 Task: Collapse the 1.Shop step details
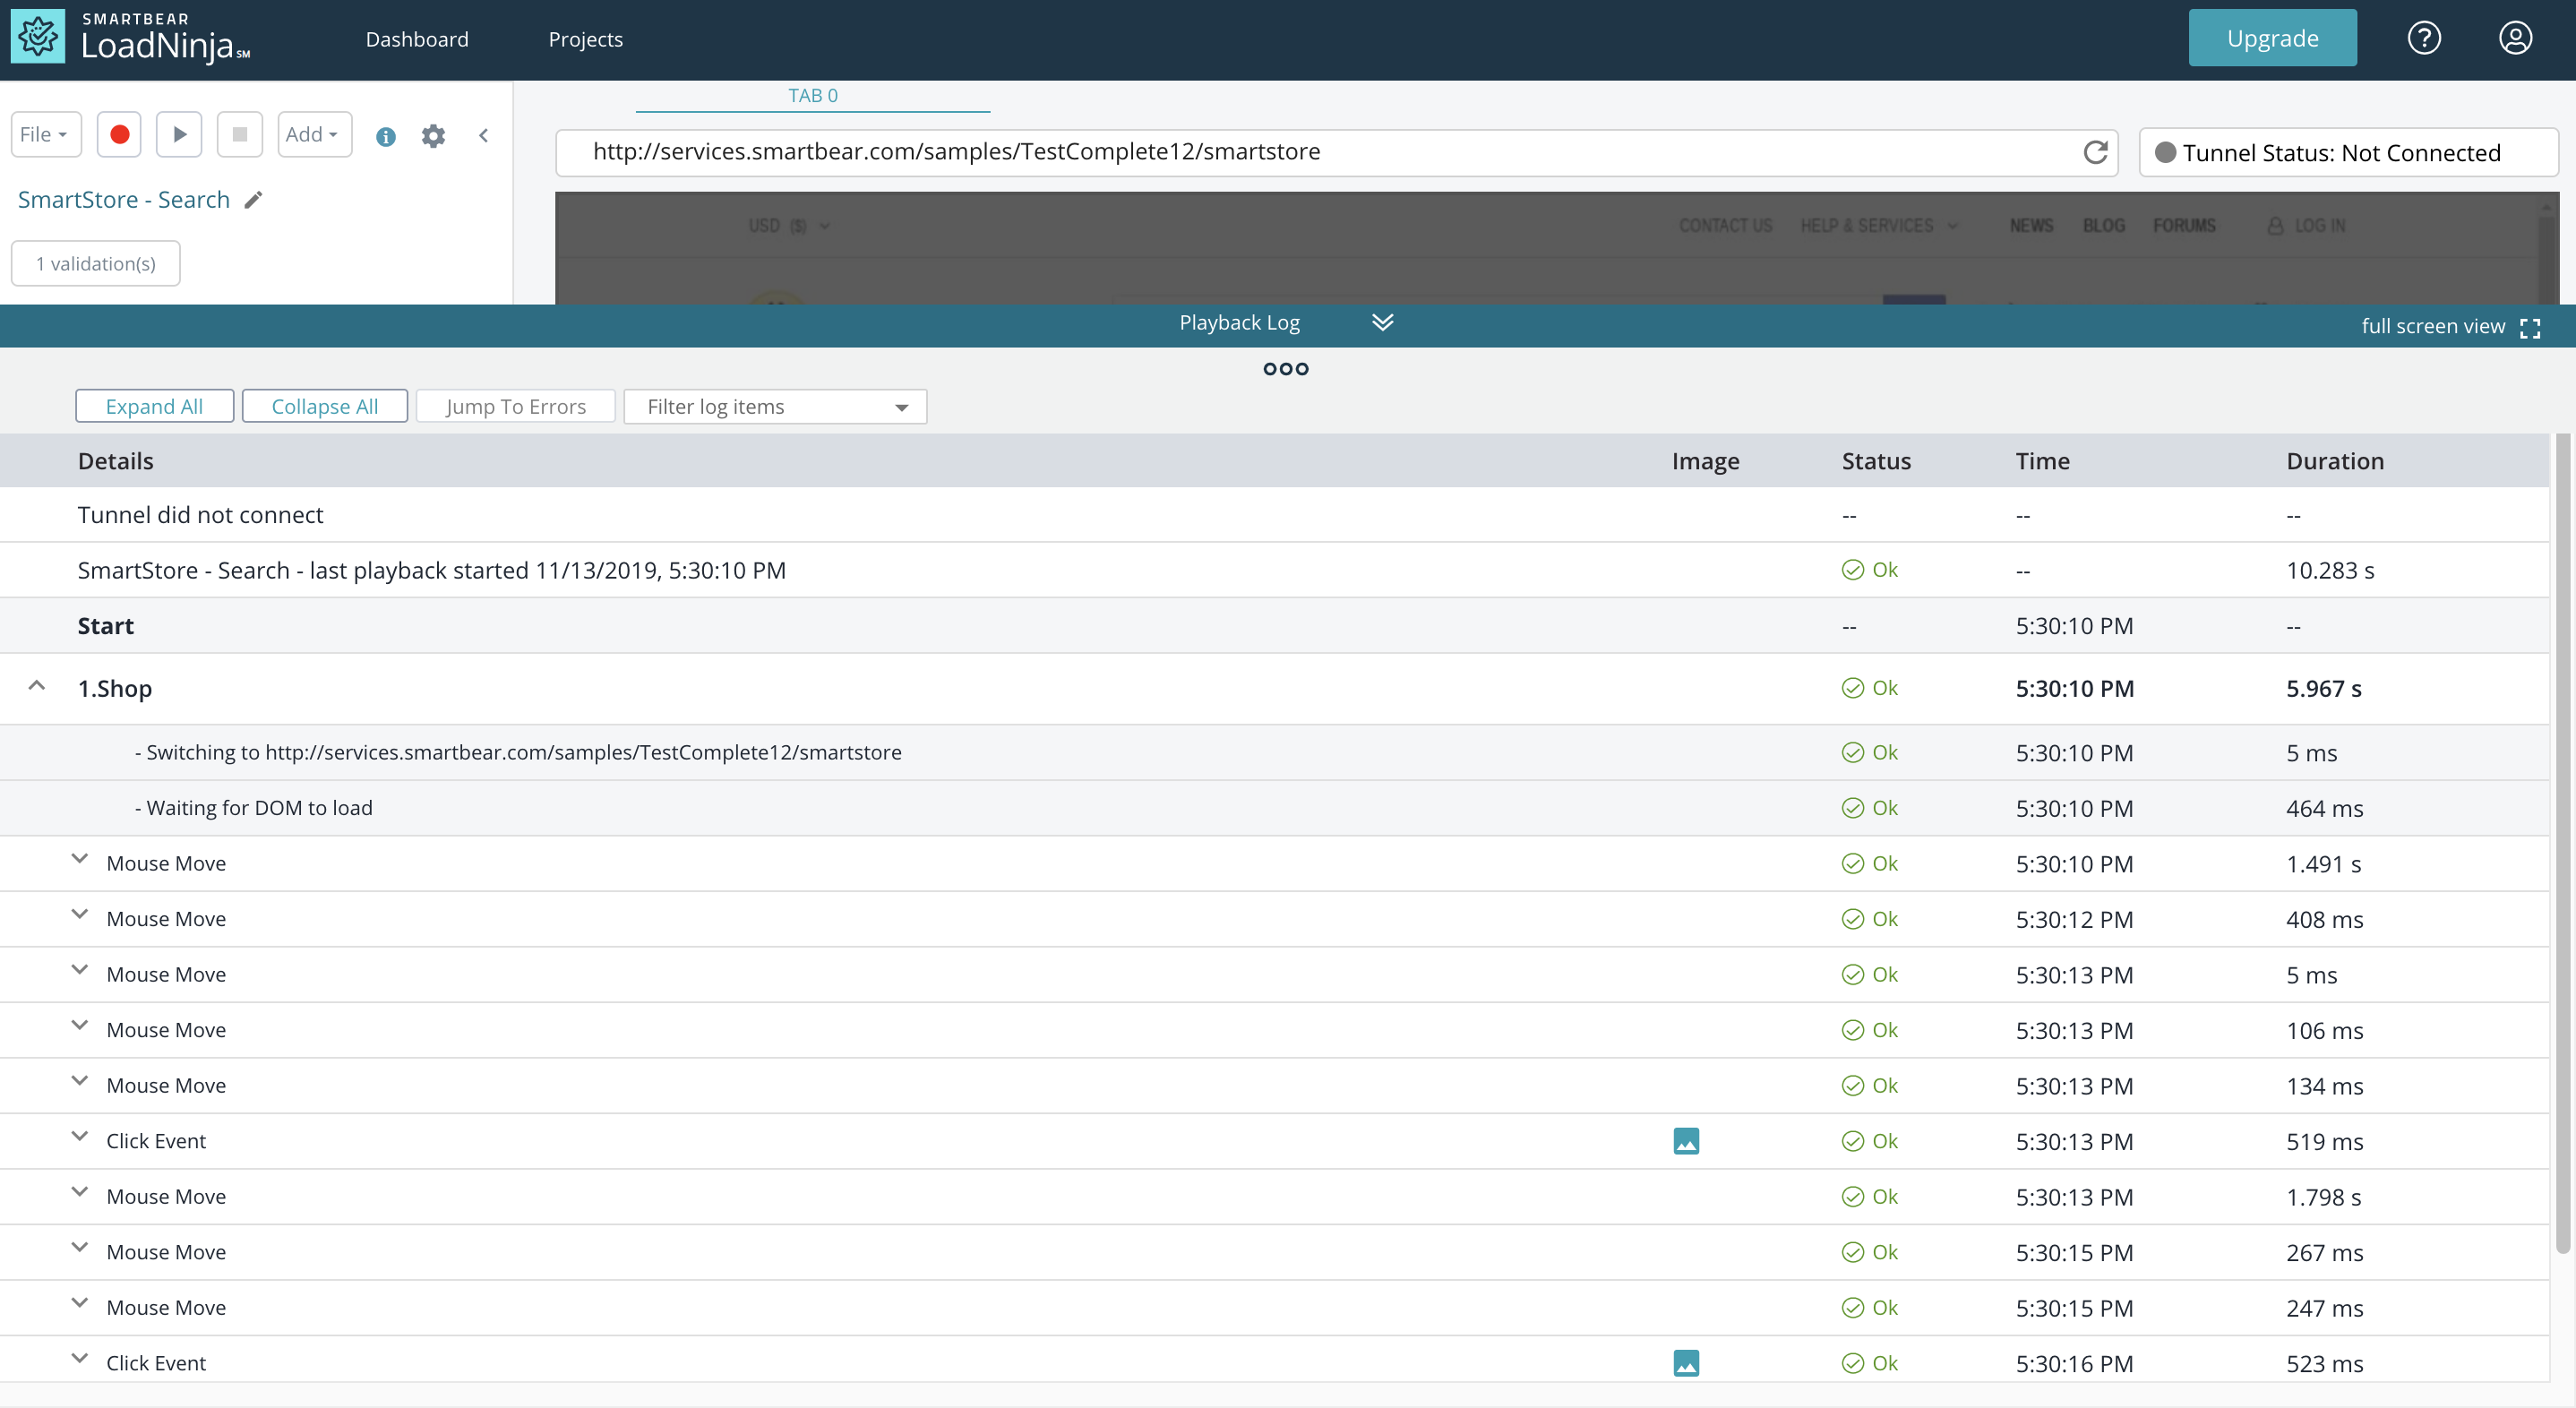coord(38,686)
